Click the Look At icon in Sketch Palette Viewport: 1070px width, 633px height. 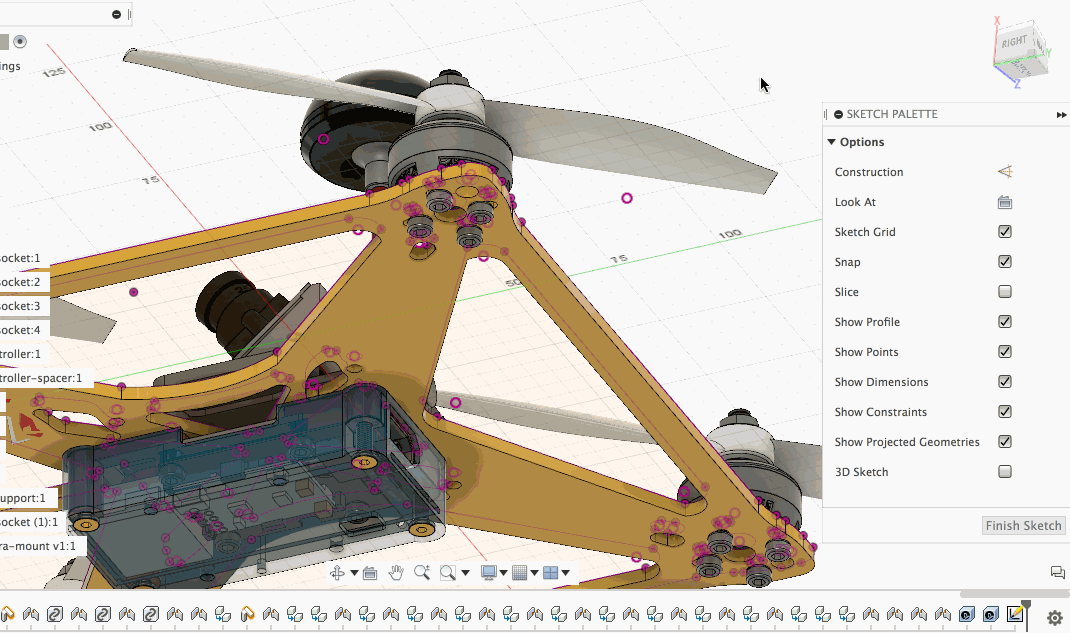(1005, 202)
